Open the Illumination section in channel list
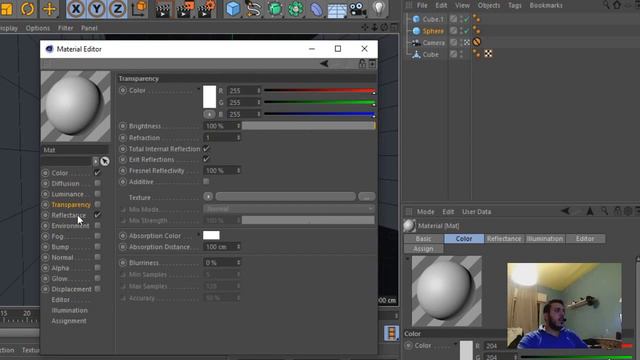640x360 pixels. 69,310
